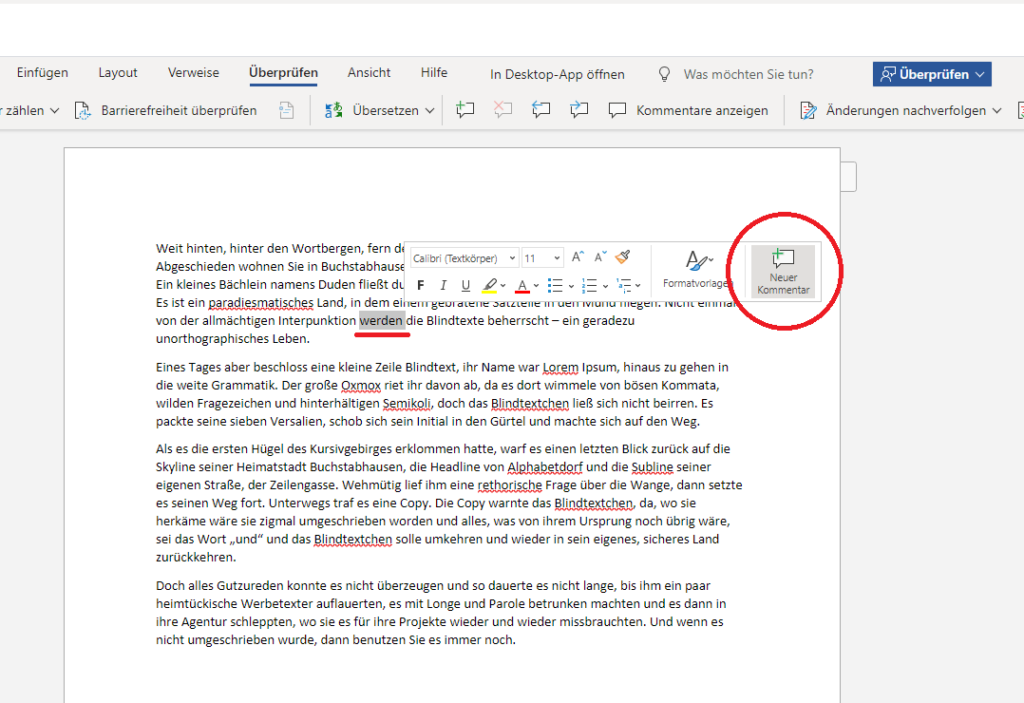1024x703 pixels.
Task: Increase font size with the grow icon
Action: [x=578, y=257]
